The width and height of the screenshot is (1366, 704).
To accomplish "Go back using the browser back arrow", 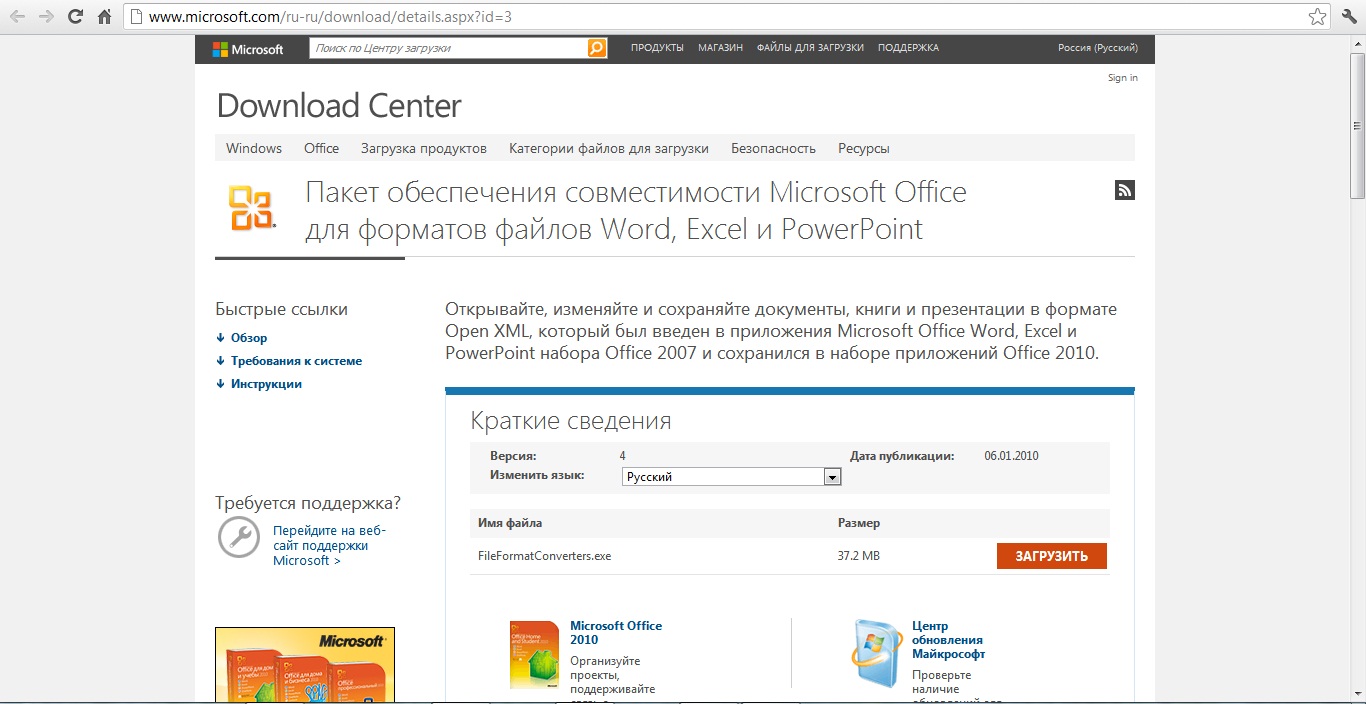I will 17,17.
